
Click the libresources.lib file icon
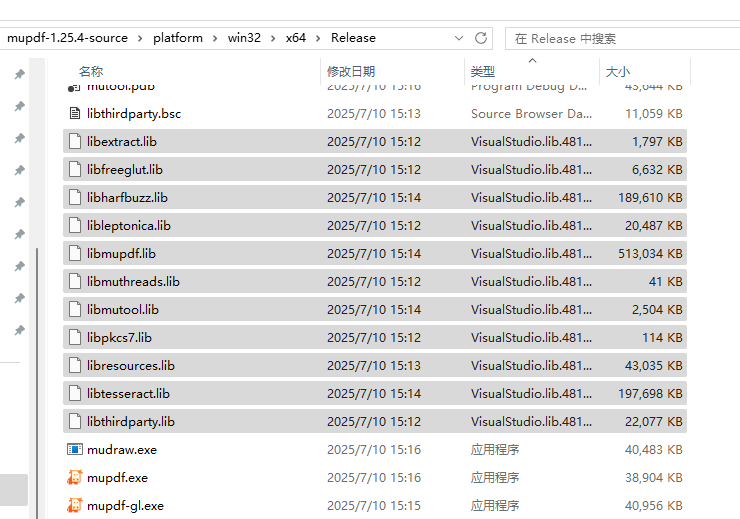75,365
